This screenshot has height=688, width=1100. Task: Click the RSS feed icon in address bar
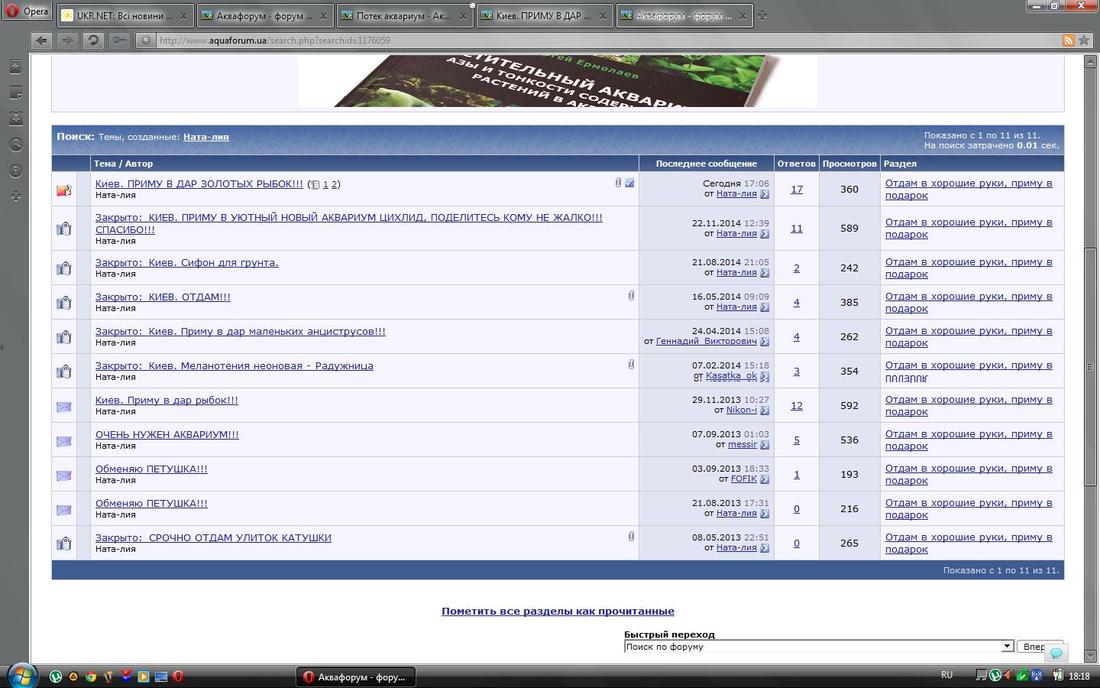1068,40
